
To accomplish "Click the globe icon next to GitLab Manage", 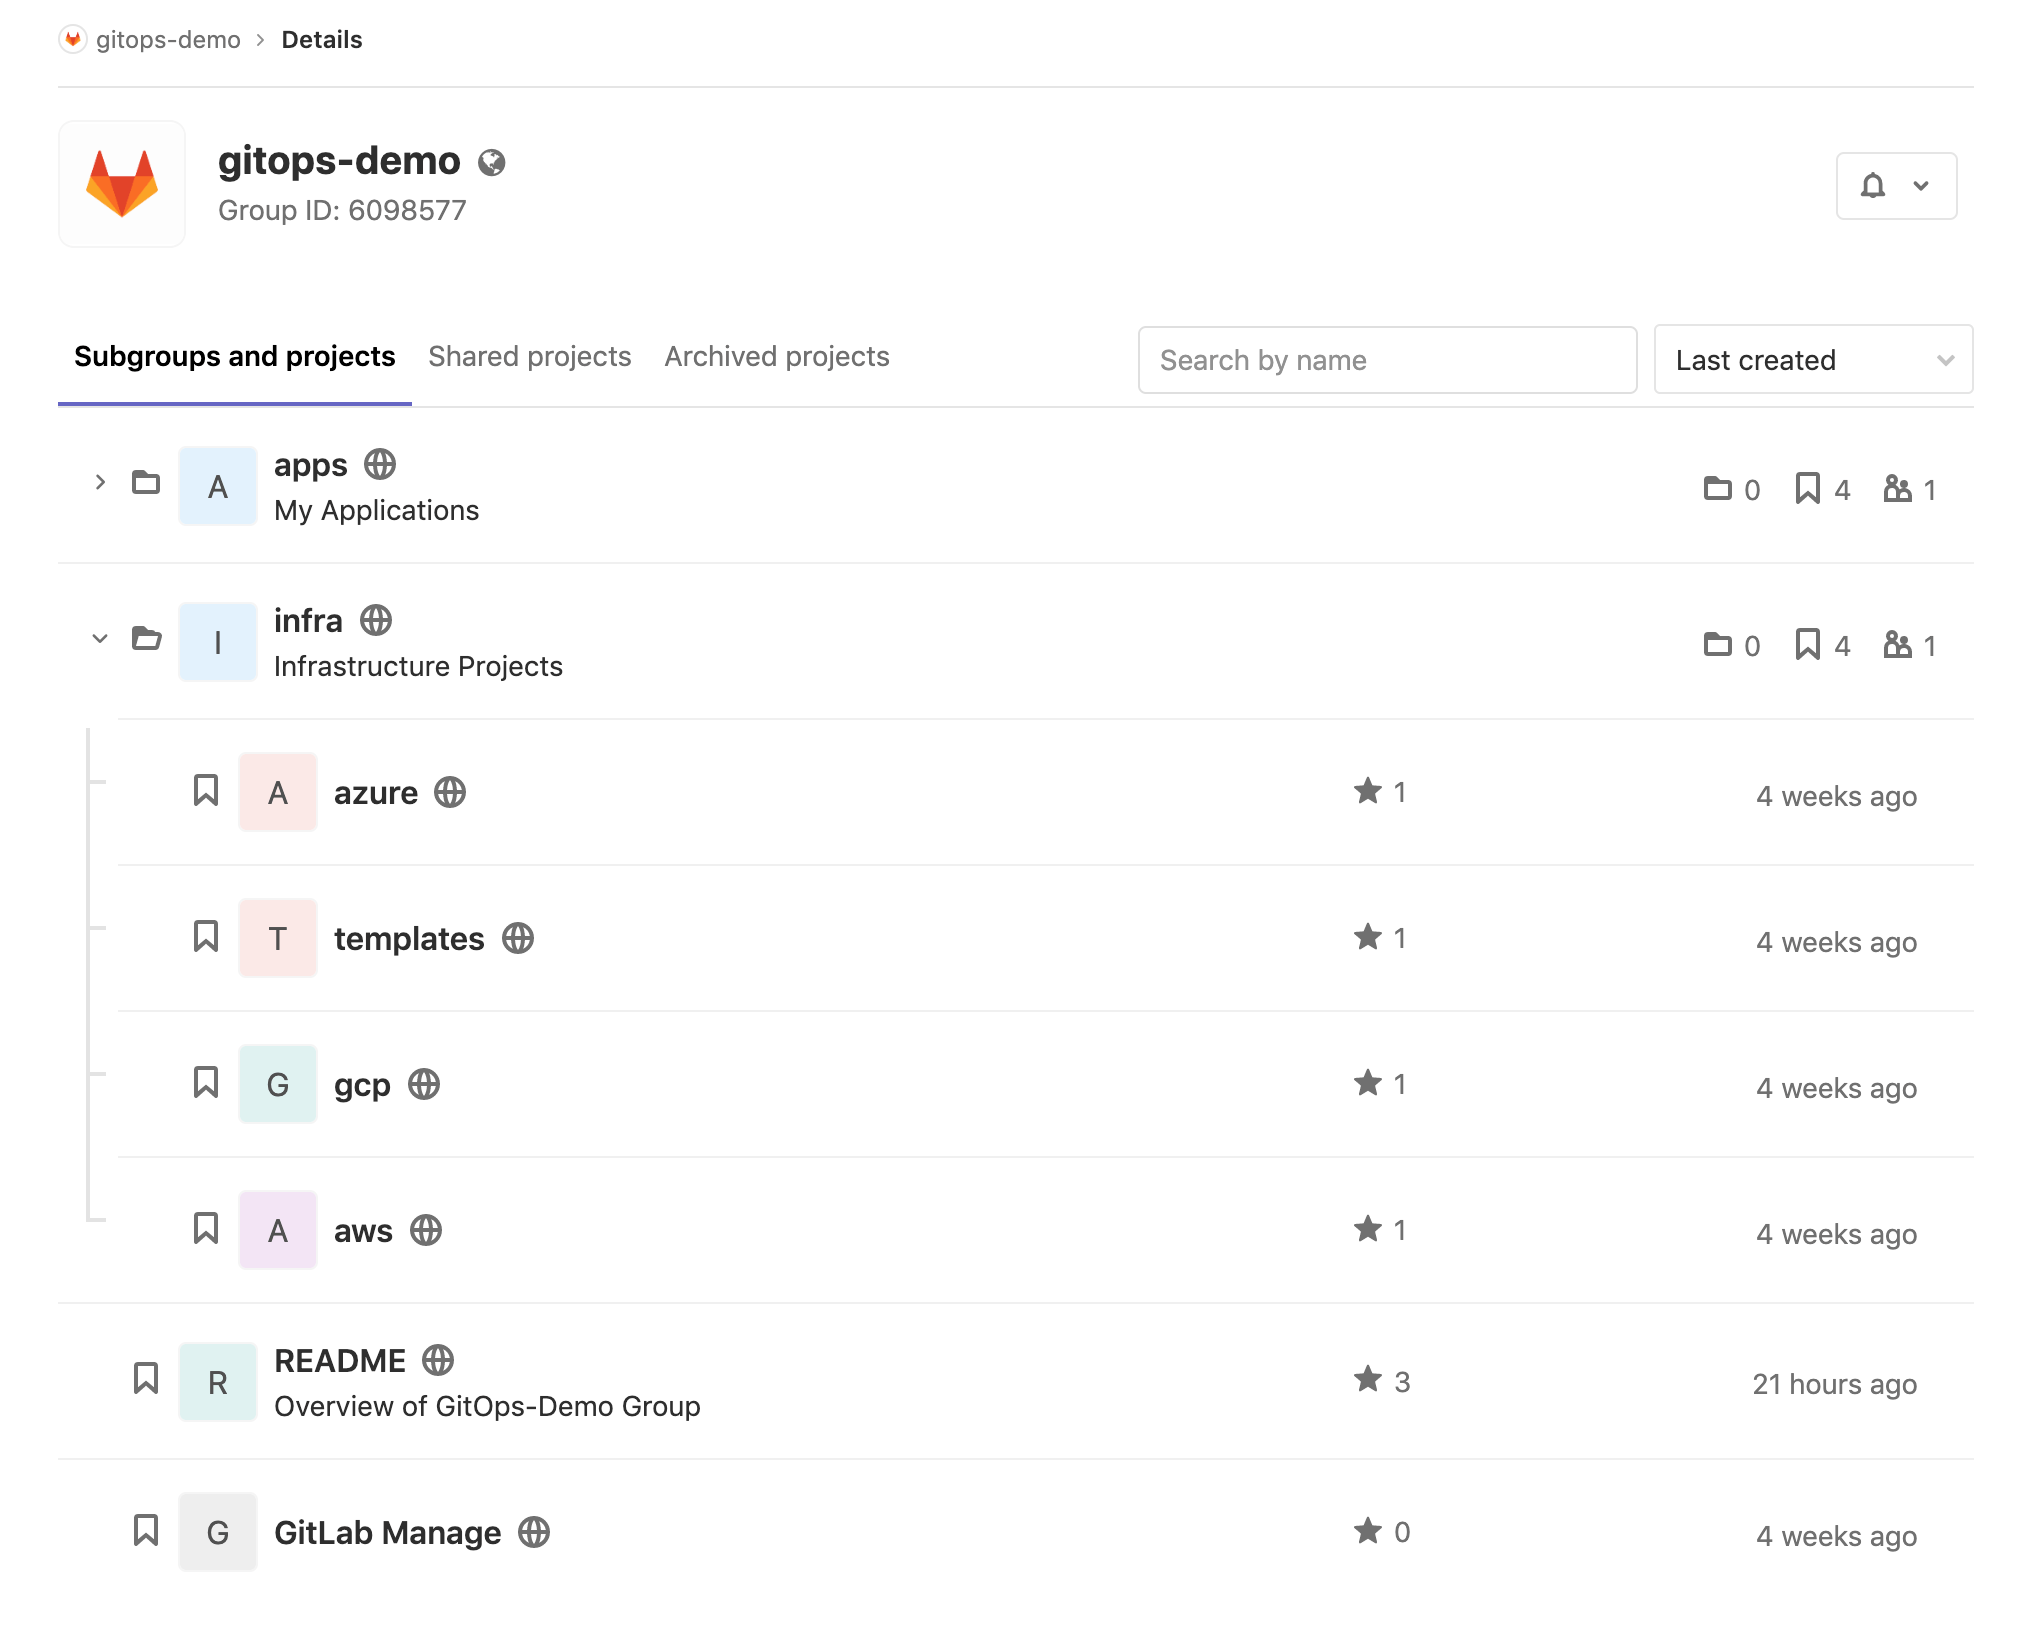I will coord(535,1532).
